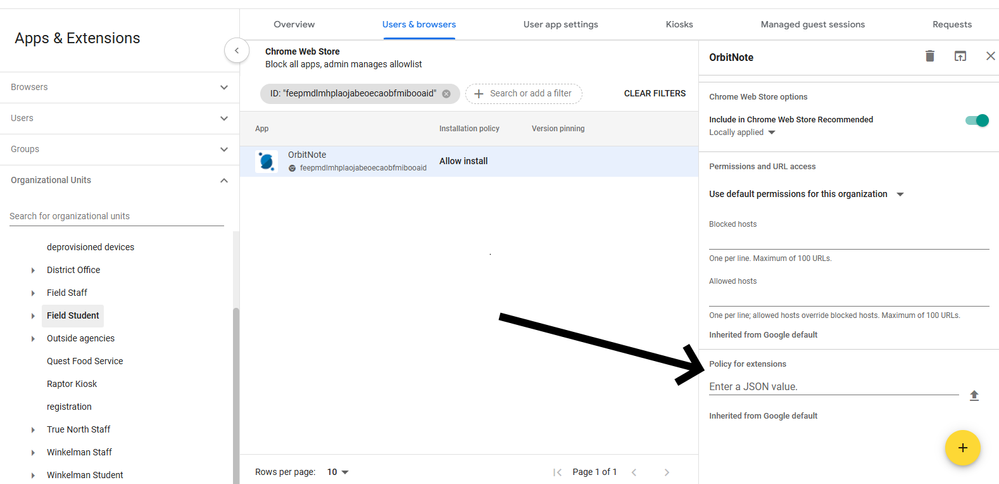Toggle Include in Chrome Web Store Recommended
This screenshot has width=999, height=484.
(977, 120)
